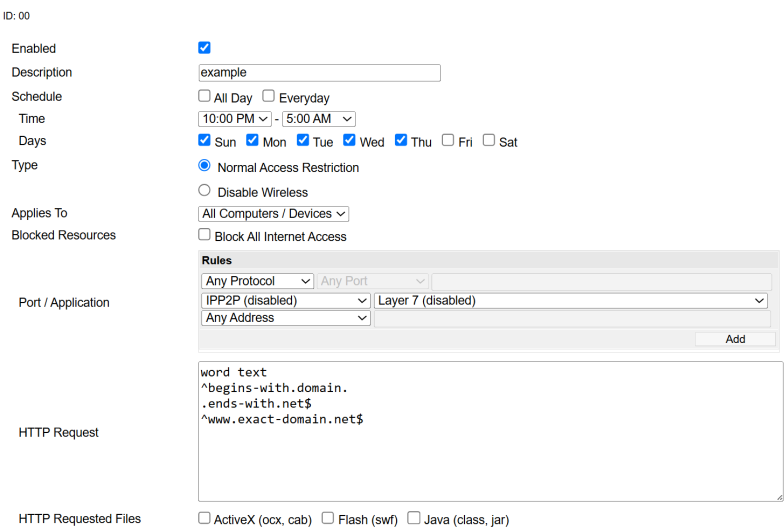Expand the IPP2P (disabled) dropdown

tap(286, 300)
